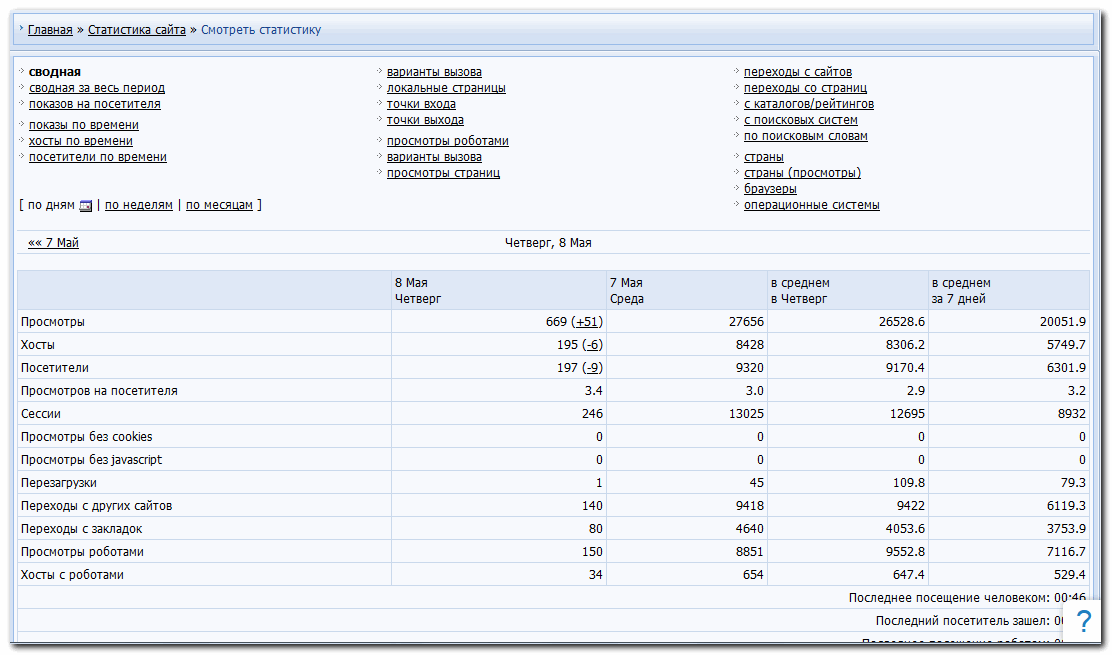Open посетители по времени report
Viewport: 1112px width, 655px height.
[x=98, y=157]
